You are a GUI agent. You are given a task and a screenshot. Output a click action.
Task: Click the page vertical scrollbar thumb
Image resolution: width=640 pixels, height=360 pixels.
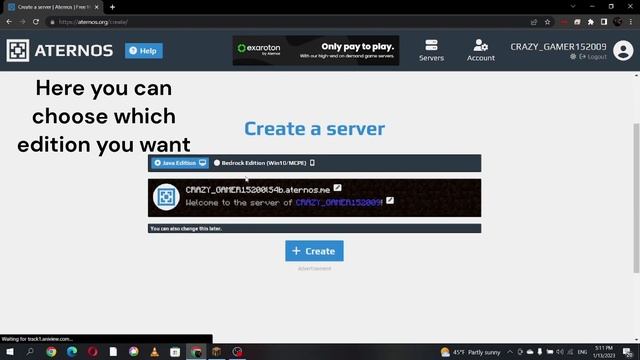pyautogui.click(x=636, y=198)
